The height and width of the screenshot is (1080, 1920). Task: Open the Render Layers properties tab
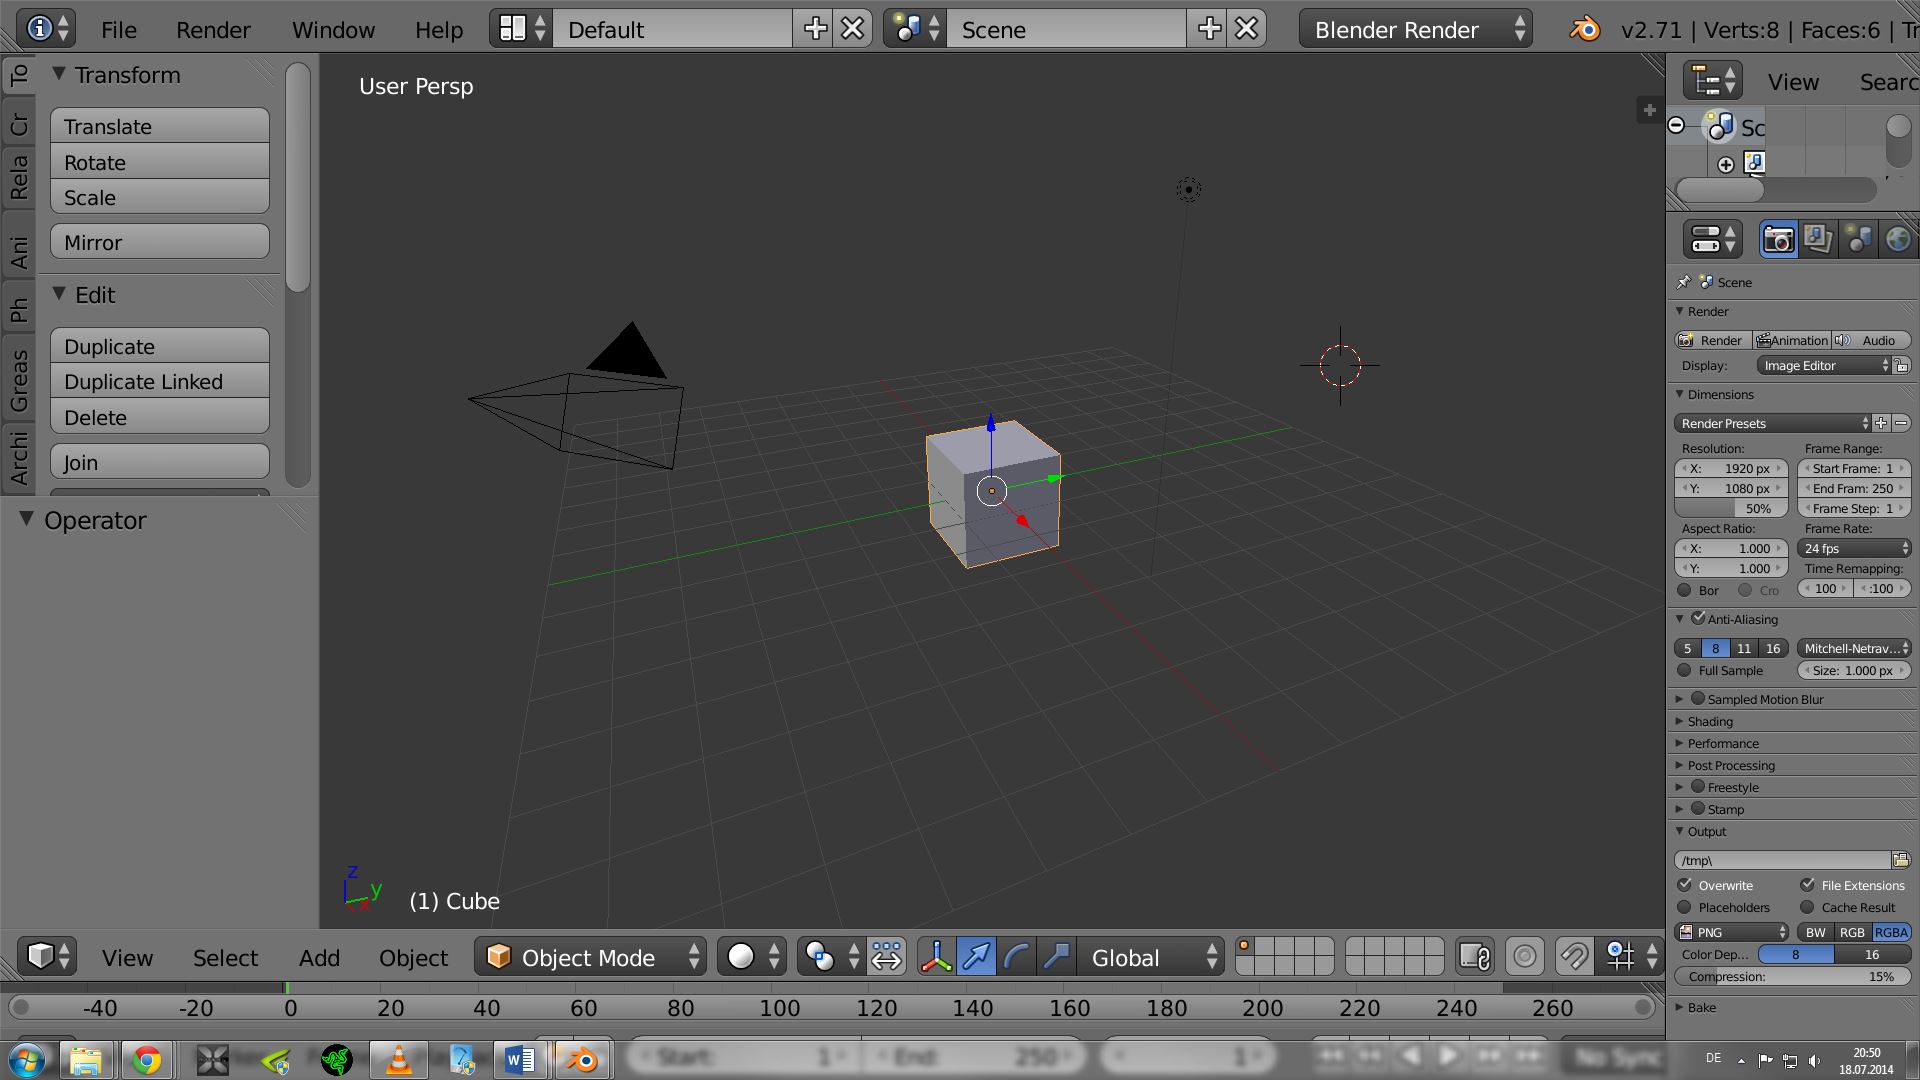tap(1818, 240)
